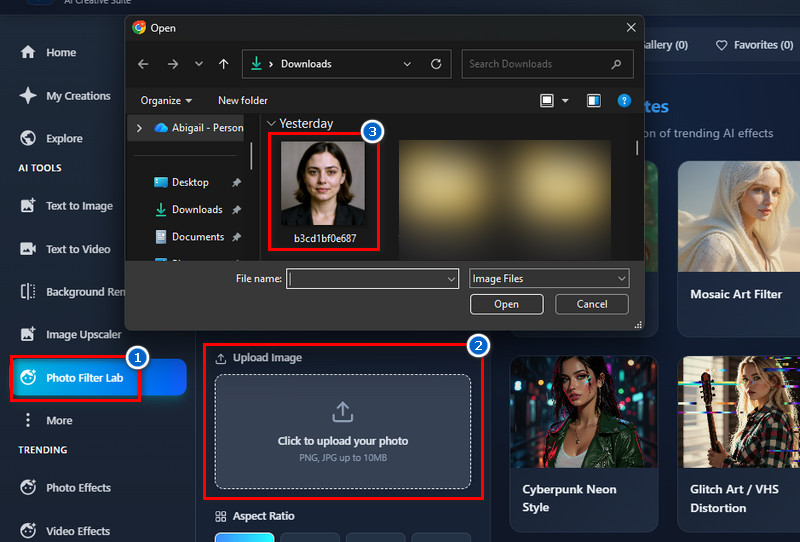Open Cyberpunk Neon Style template
Viewport: 800px width, 542px height.
click(x=584, y=444)
